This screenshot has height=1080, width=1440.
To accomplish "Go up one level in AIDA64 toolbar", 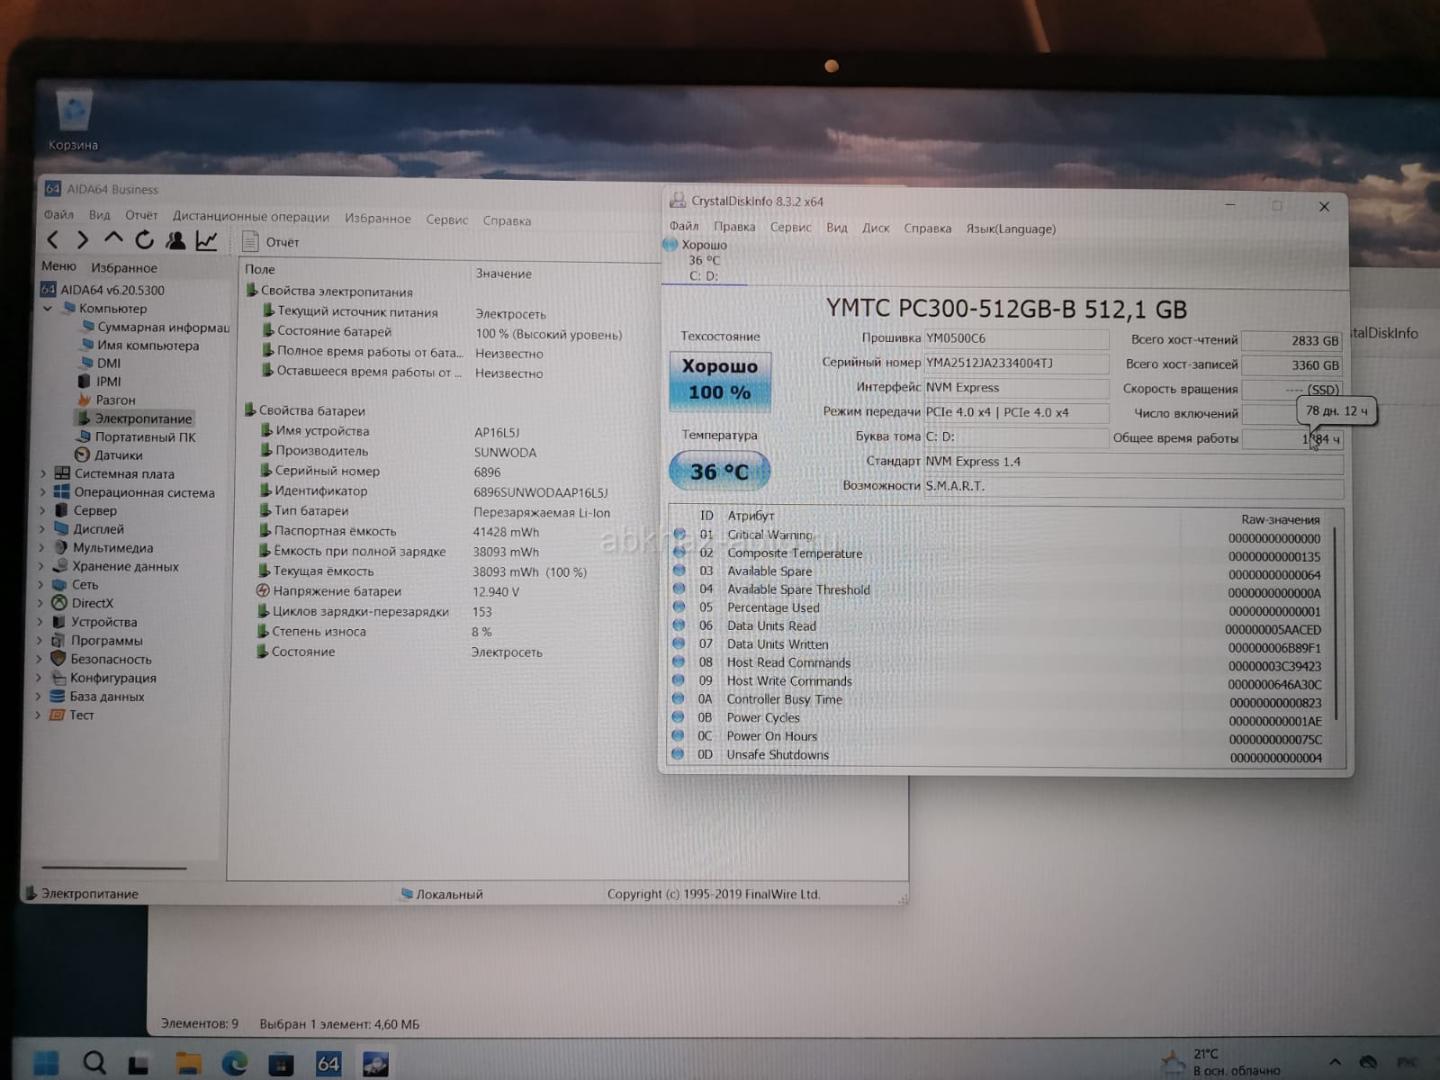I will [113, 240].
